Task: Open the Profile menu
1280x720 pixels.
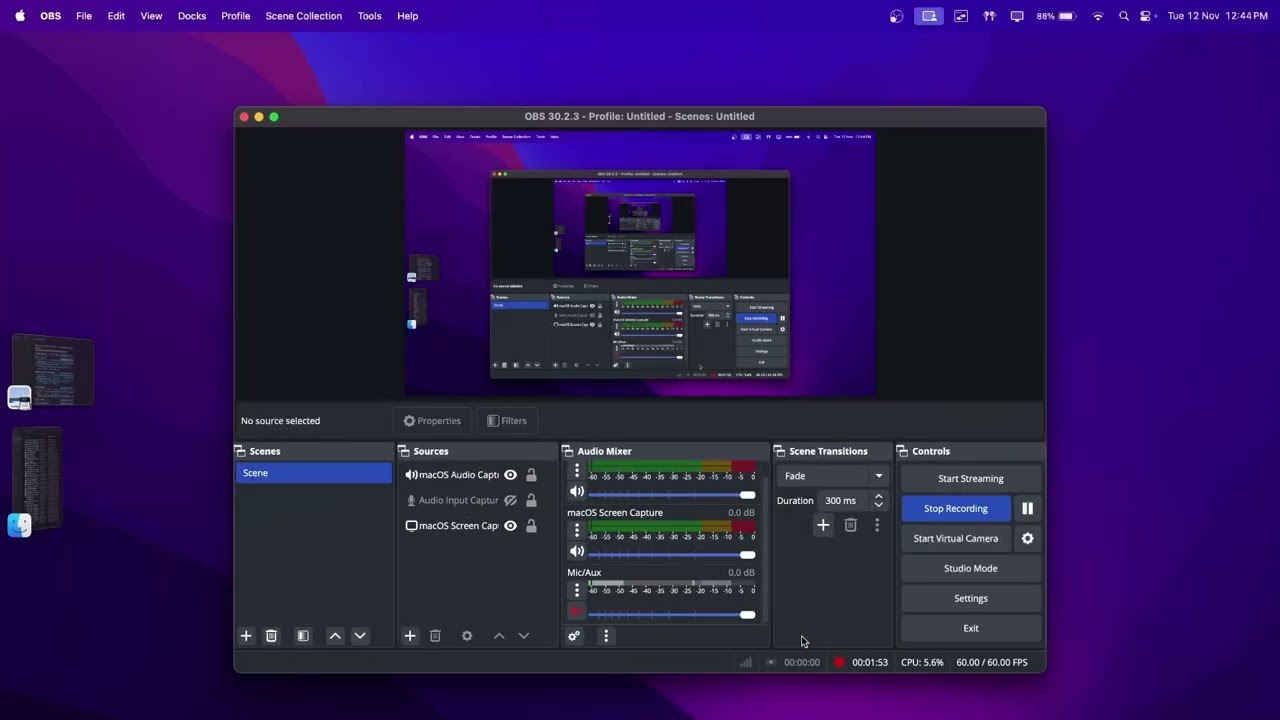Action: (x=236, y=16)
